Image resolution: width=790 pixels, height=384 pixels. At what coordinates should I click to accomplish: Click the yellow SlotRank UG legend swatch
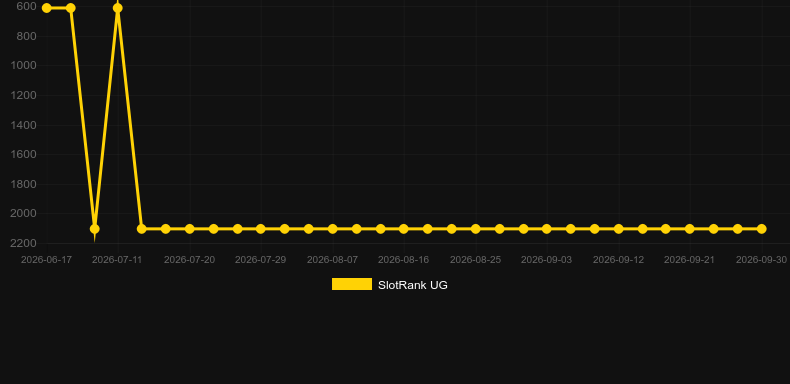[x=352, y=284]
